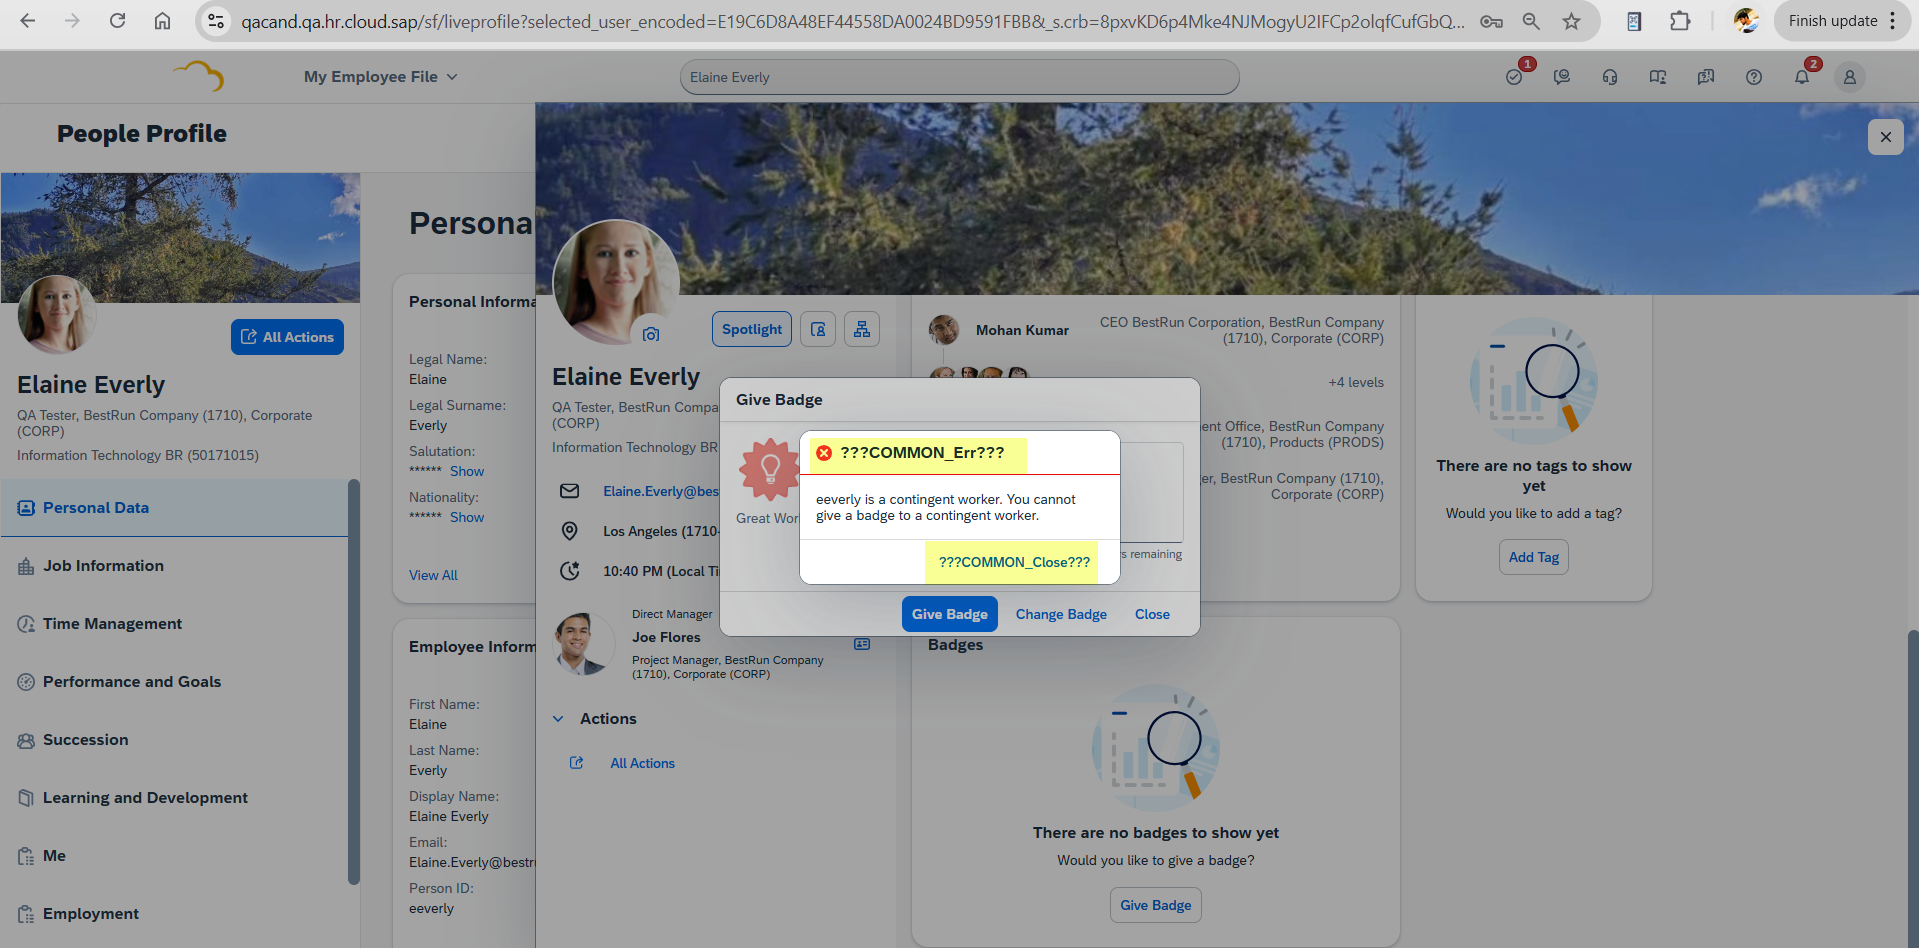Open Joe Flores contact card icon
The height and width of the screenshot is (948, 1919).
pos(862,644)
